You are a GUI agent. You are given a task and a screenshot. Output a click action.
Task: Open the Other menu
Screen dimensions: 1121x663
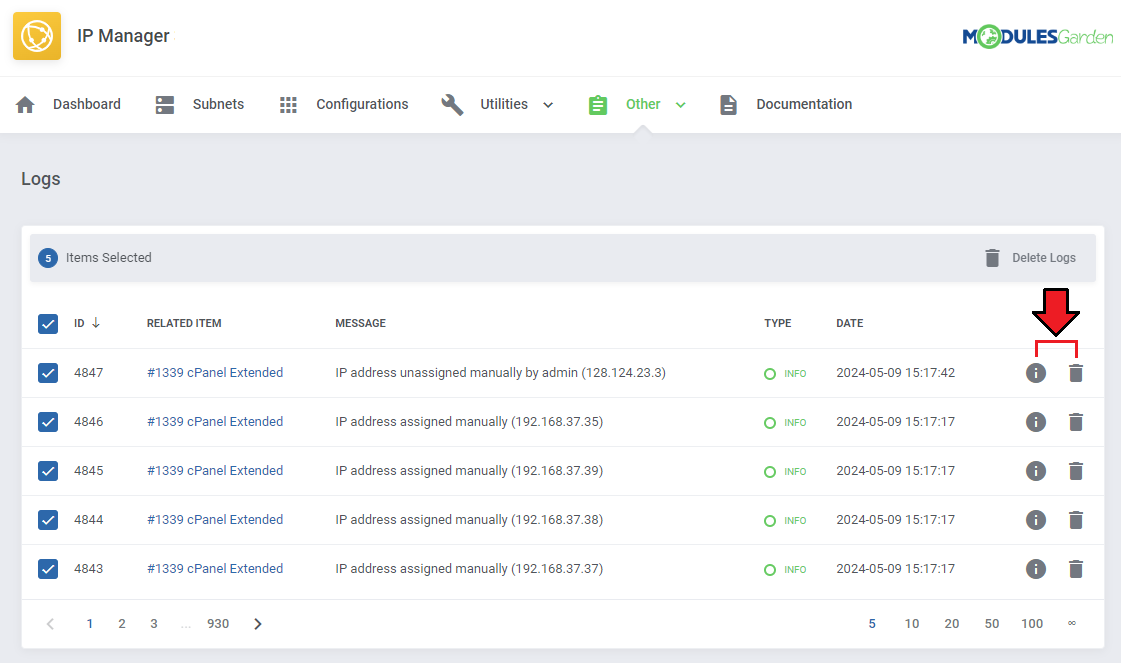(643, 104)
